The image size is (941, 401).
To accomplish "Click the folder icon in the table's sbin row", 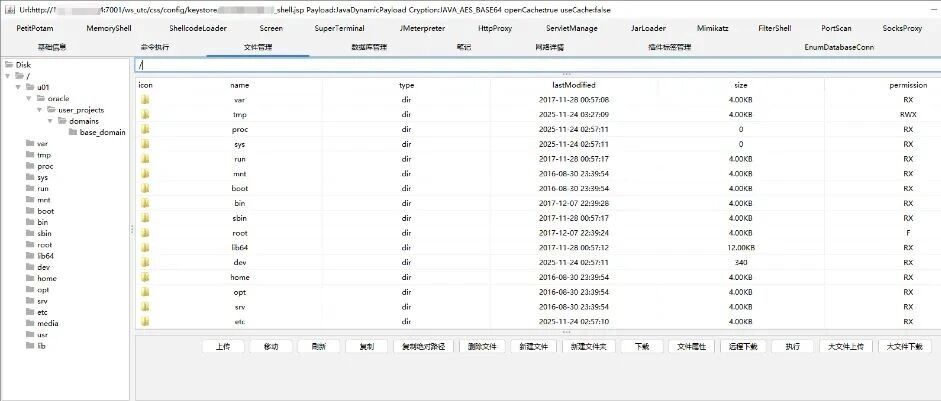I will pos(145,218).
